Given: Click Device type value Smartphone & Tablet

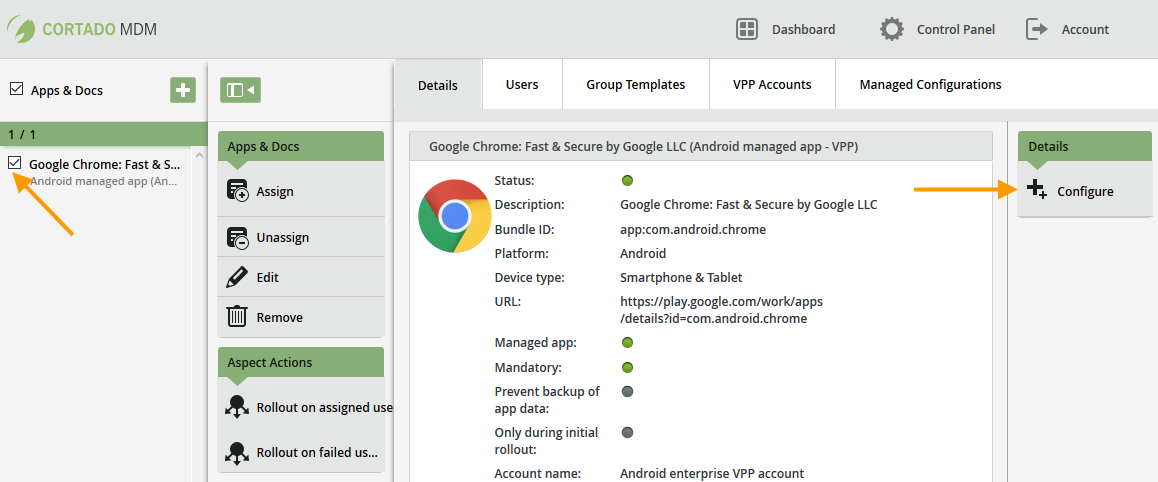Looking at the screenshot, I should 681,278.
